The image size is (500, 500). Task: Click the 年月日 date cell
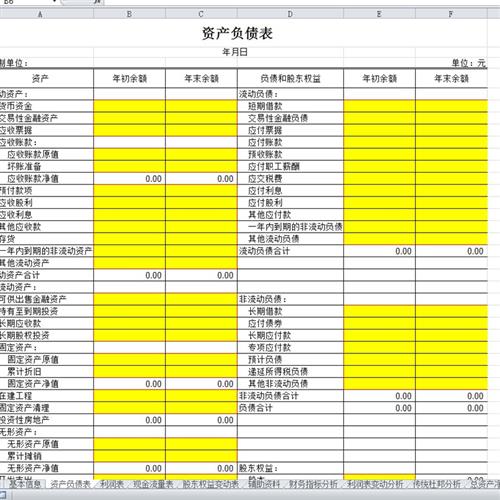235,52
